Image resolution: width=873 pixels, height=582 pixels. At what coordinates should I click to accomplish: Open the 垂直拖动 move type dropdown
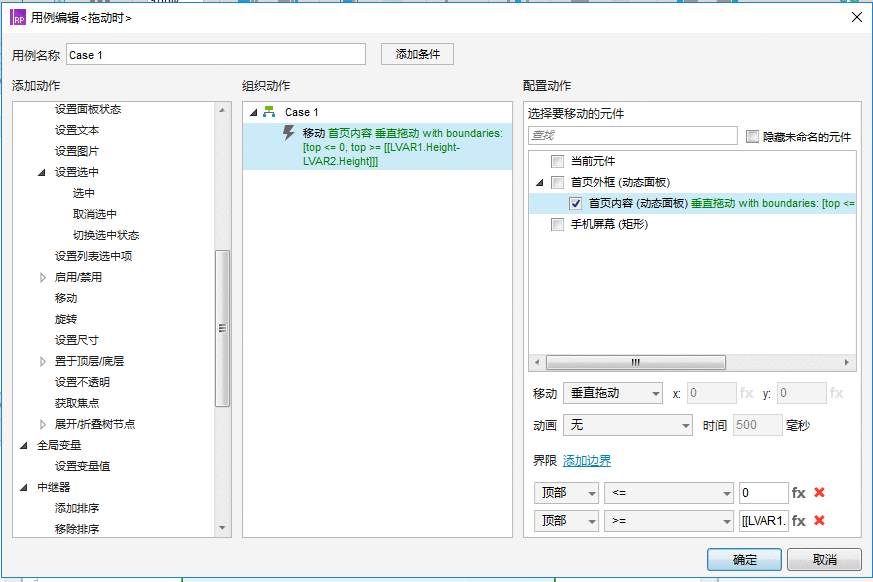613,393
